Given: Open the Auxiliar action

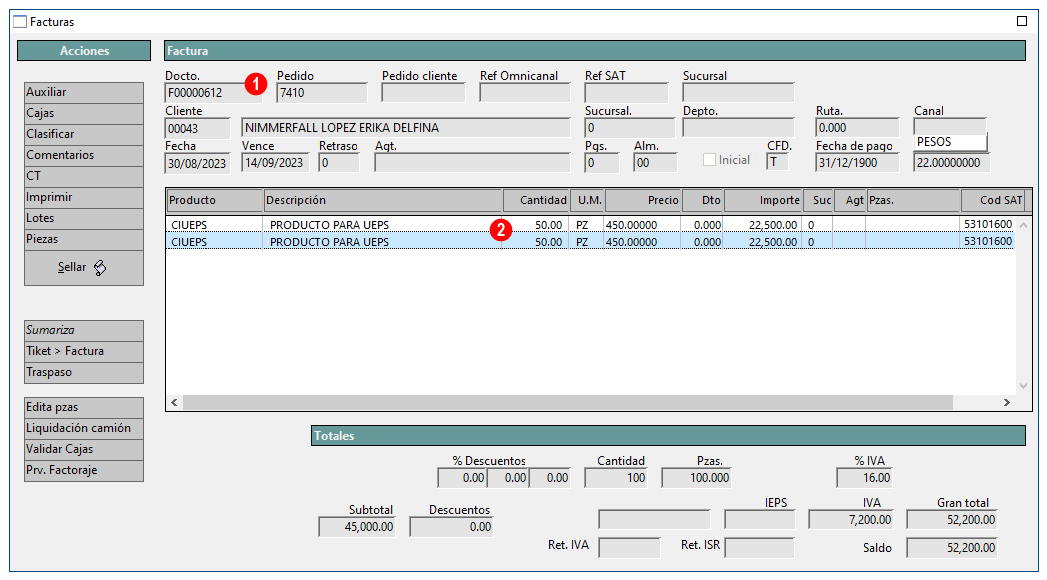Looking at the screenshot, I should pyautogui.click(x=83, y=92).
